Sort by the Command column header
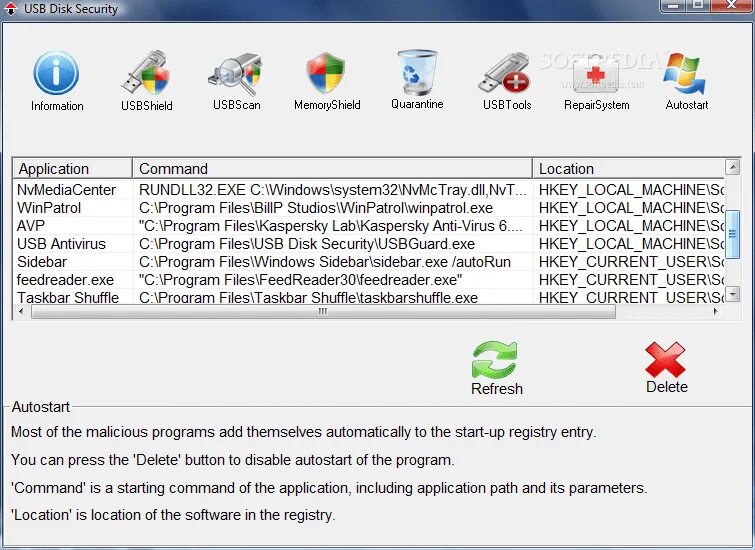The height and width of the screenshot is (550, 755). pyautogui.click(x=333, y=169)
